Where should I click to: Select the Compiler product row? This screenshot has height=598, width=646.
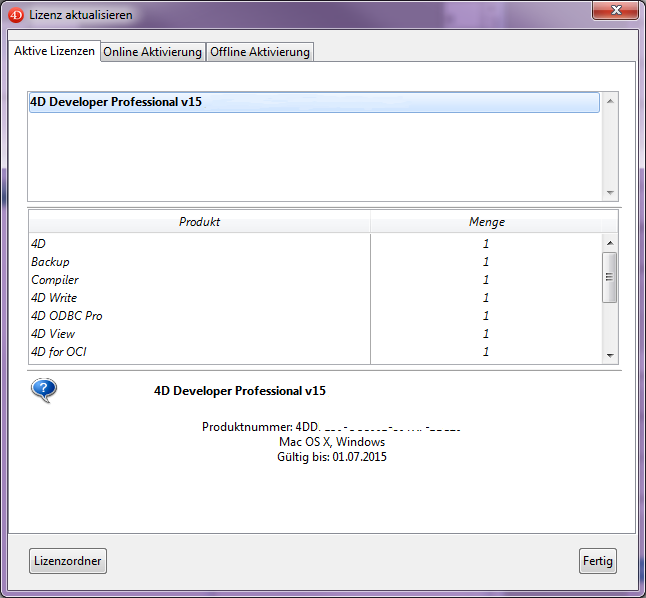tap(316, 280)
